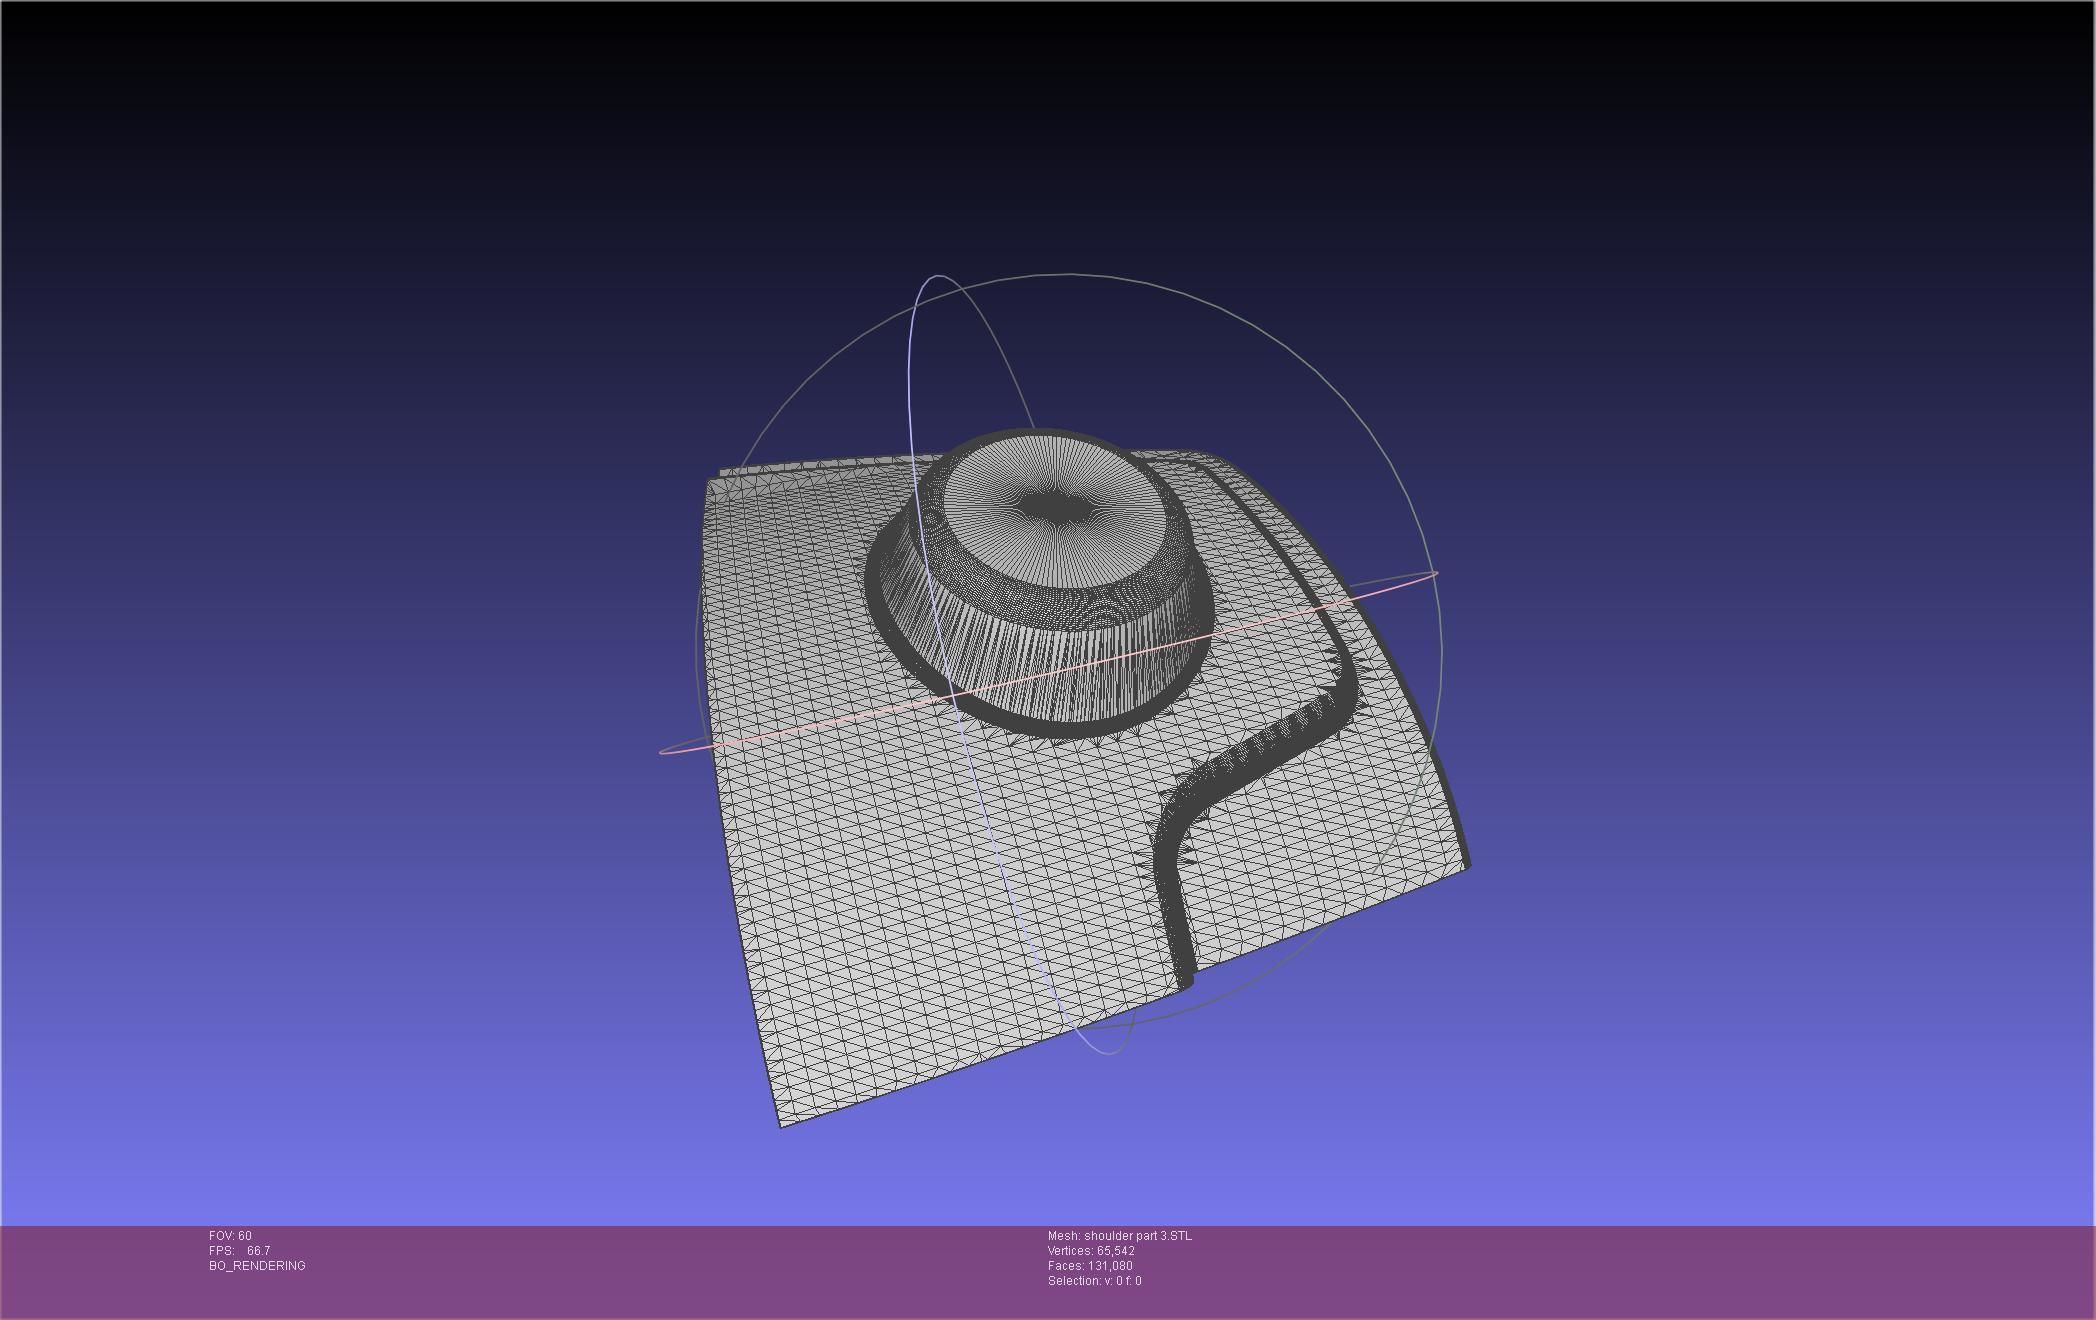Click 'Mesh: shoulder part 3.STL' label
The width and height of the screenshot is (2096, 1320).
click(x=1119, y=1236)
